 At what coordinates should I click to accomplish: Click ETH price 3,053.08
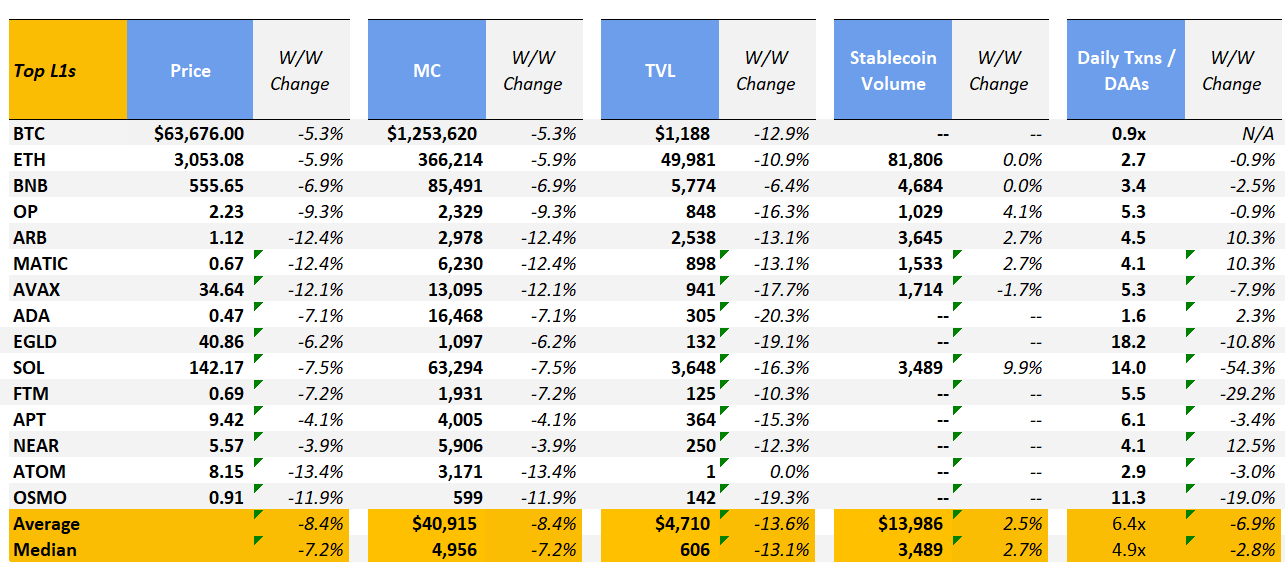208,159
